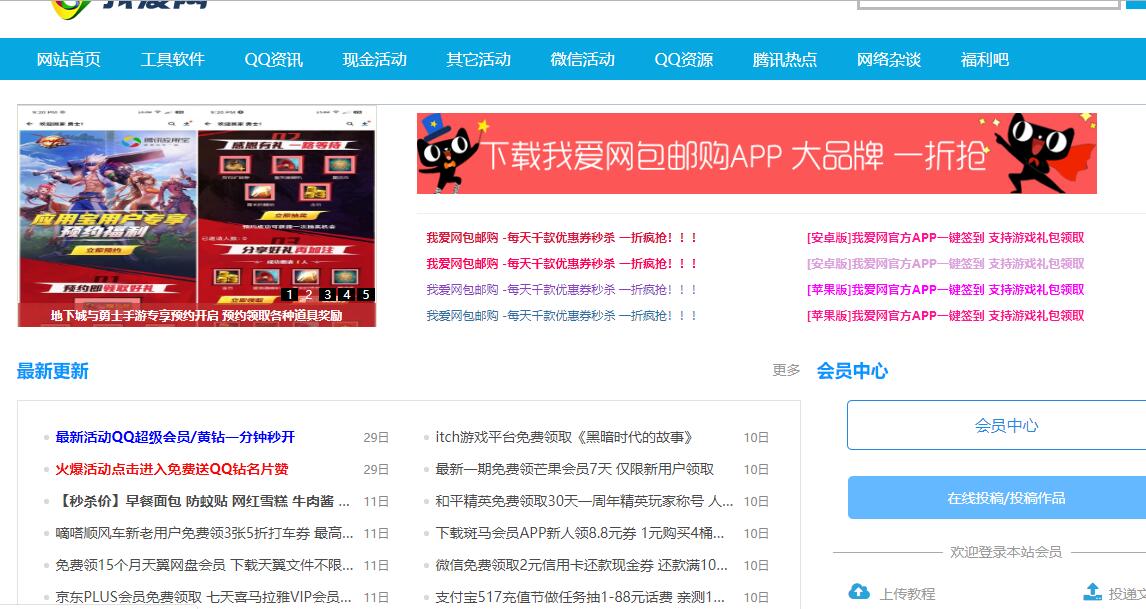Open 微信免费领取2元信用卡还款现金券 article

tap(582, 565)
